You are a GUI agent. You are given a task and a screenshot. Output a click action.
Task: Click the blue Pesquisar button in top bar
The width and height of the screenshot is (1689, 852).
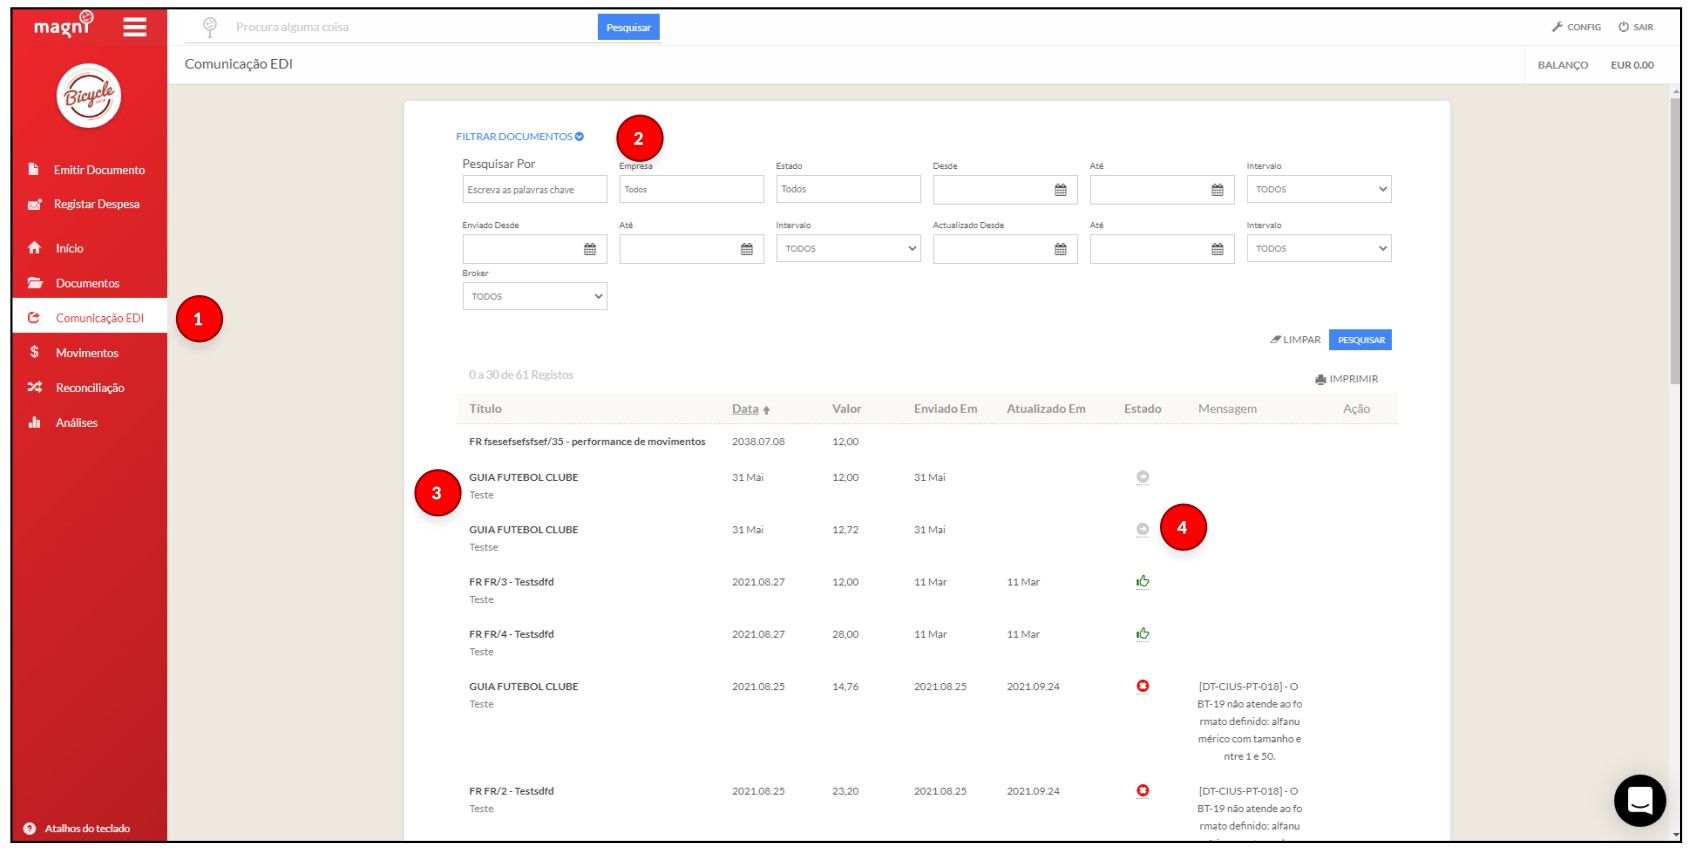pyautogui.click(x=628, y=27)
